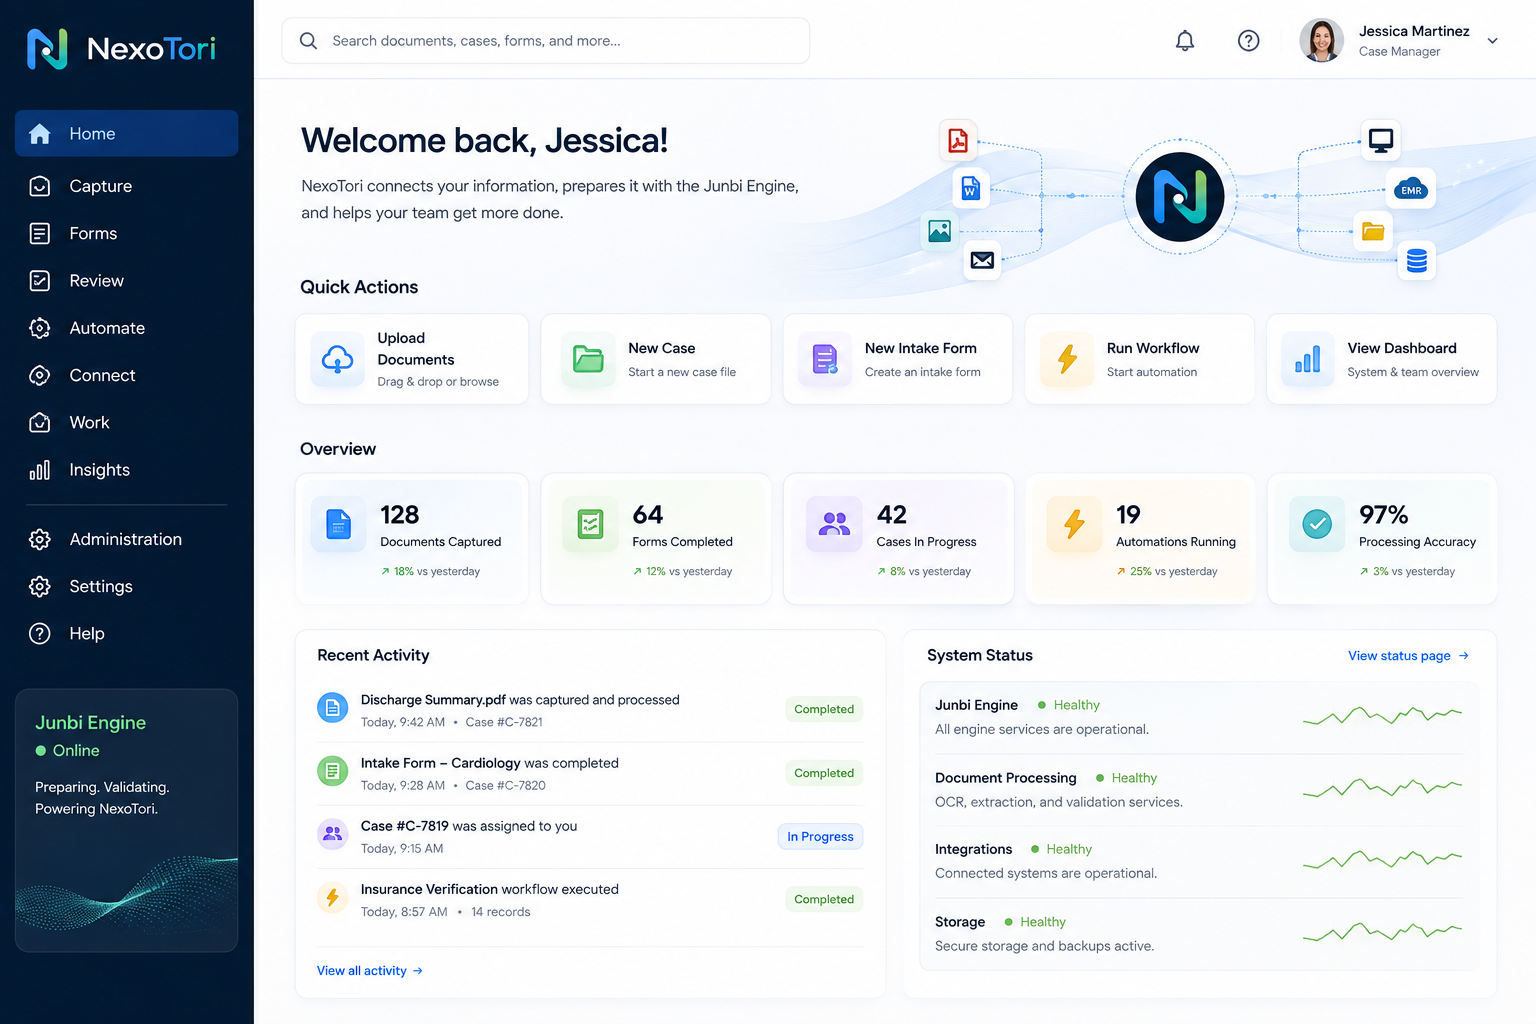Open the help question mark icon in header
1536x1024 pixels.
coord(1249,41)
